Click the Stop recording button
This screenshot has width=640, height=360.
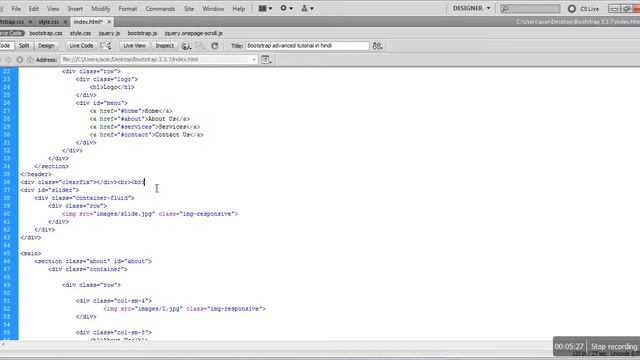click(614, 347)
